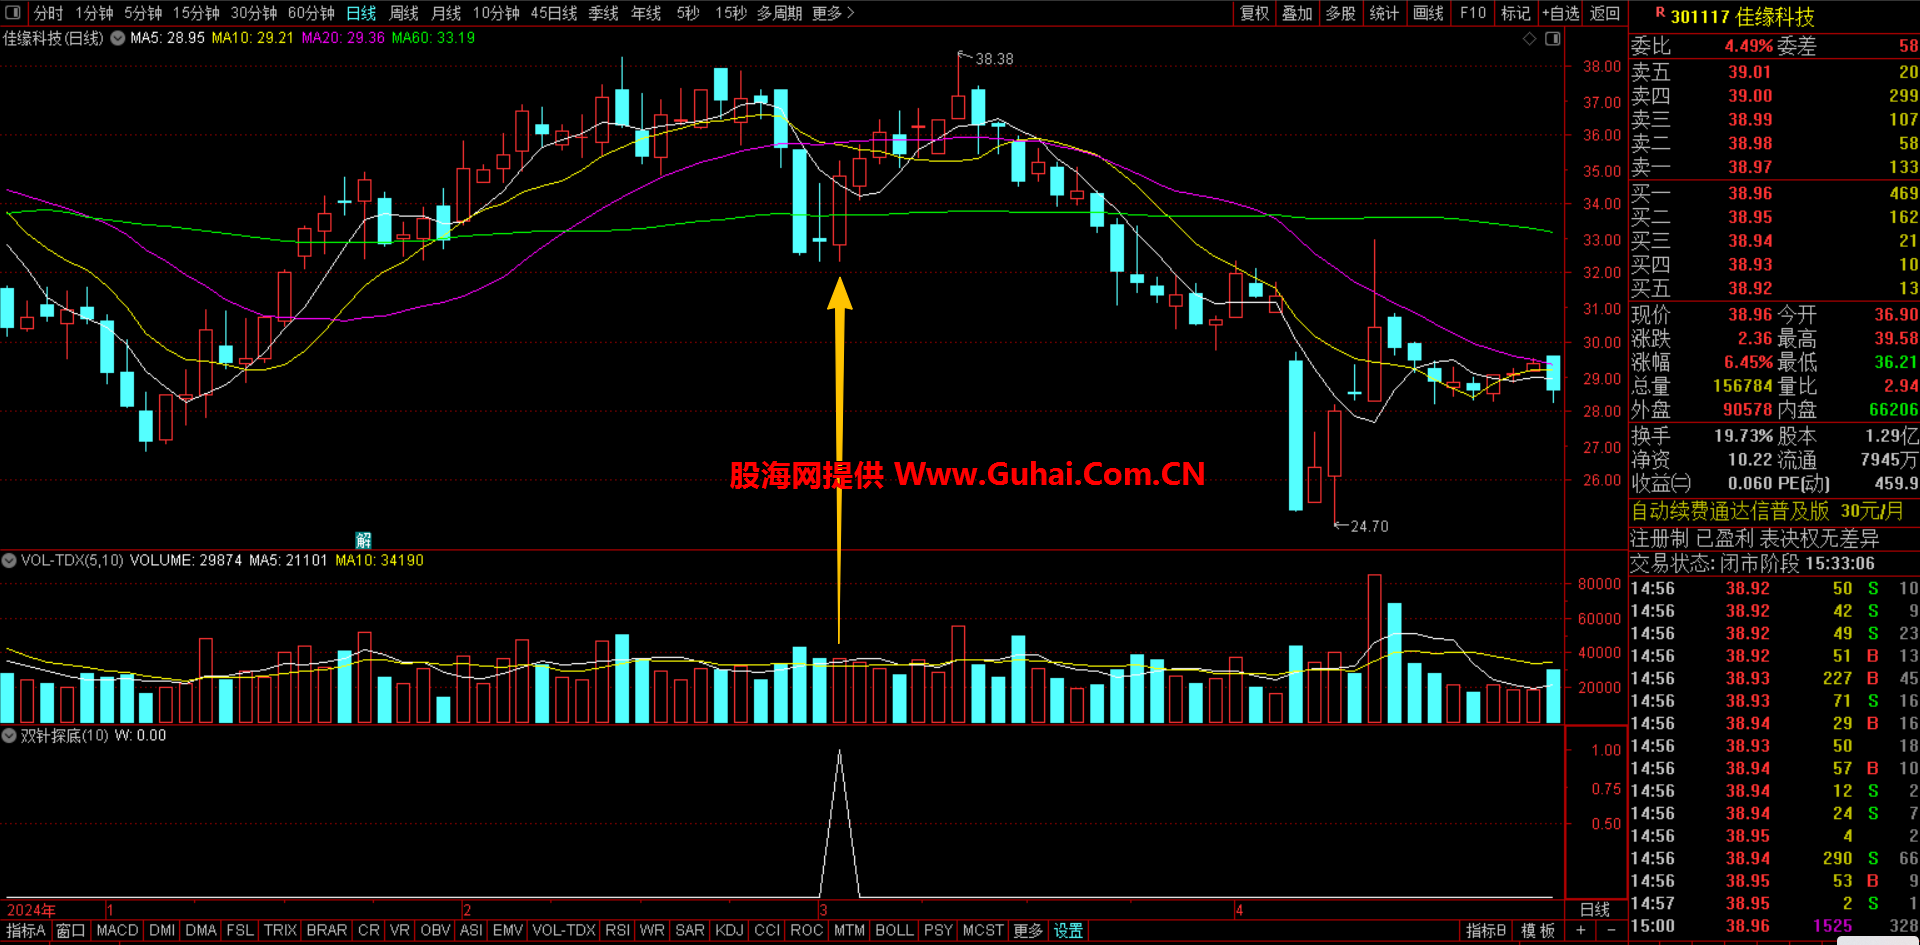Select the SAR indicator tab
This screenshot has height=945, width=1920.
click(690, 931)
